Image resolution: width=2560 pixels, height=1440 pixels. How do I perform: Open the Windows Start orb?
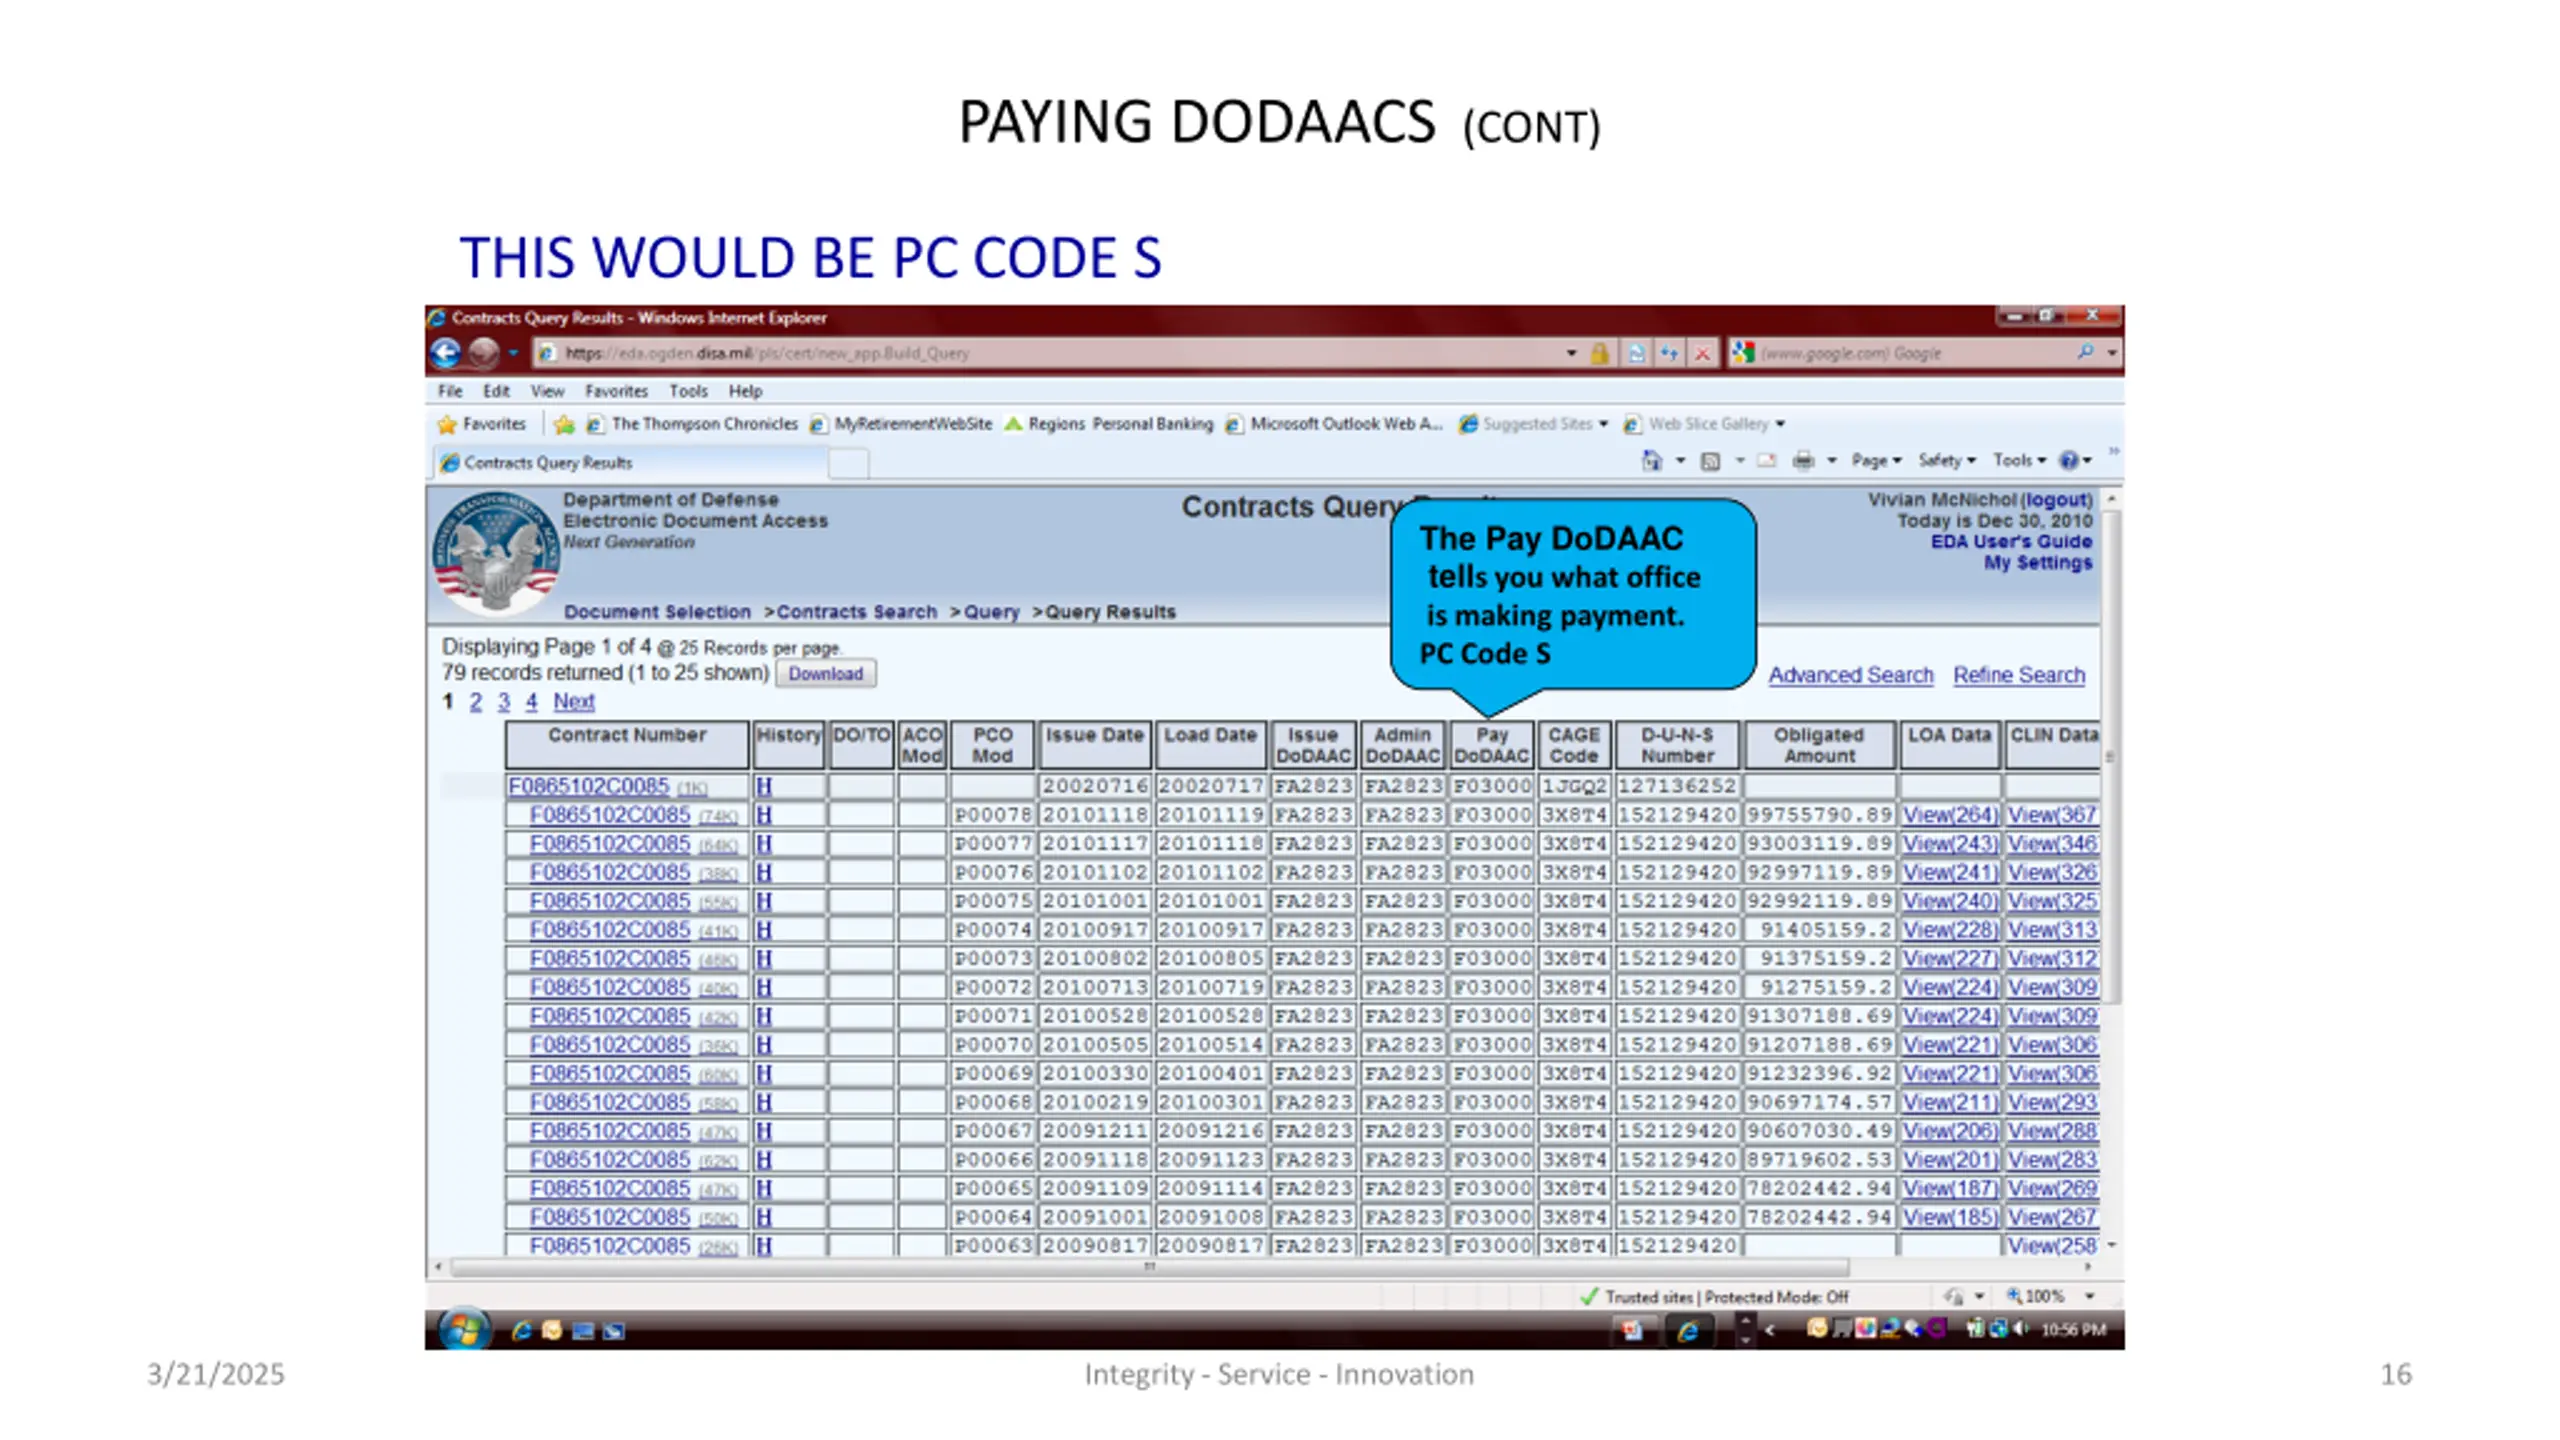[463, 1330]
